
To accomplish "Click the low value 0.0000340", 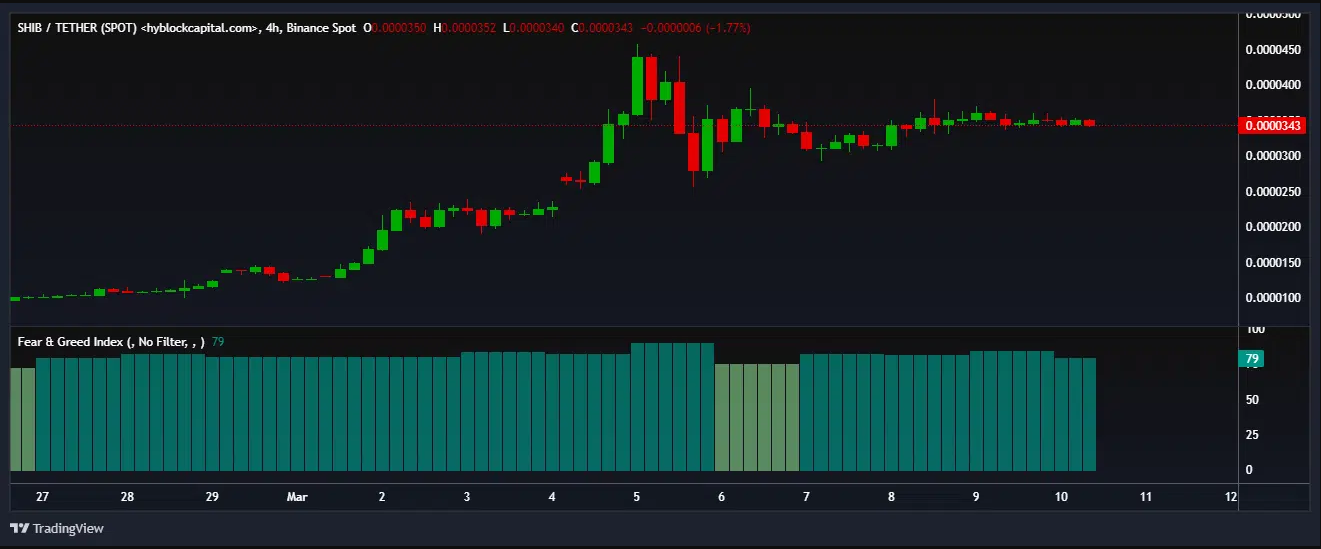I will [x=538, y=28].
